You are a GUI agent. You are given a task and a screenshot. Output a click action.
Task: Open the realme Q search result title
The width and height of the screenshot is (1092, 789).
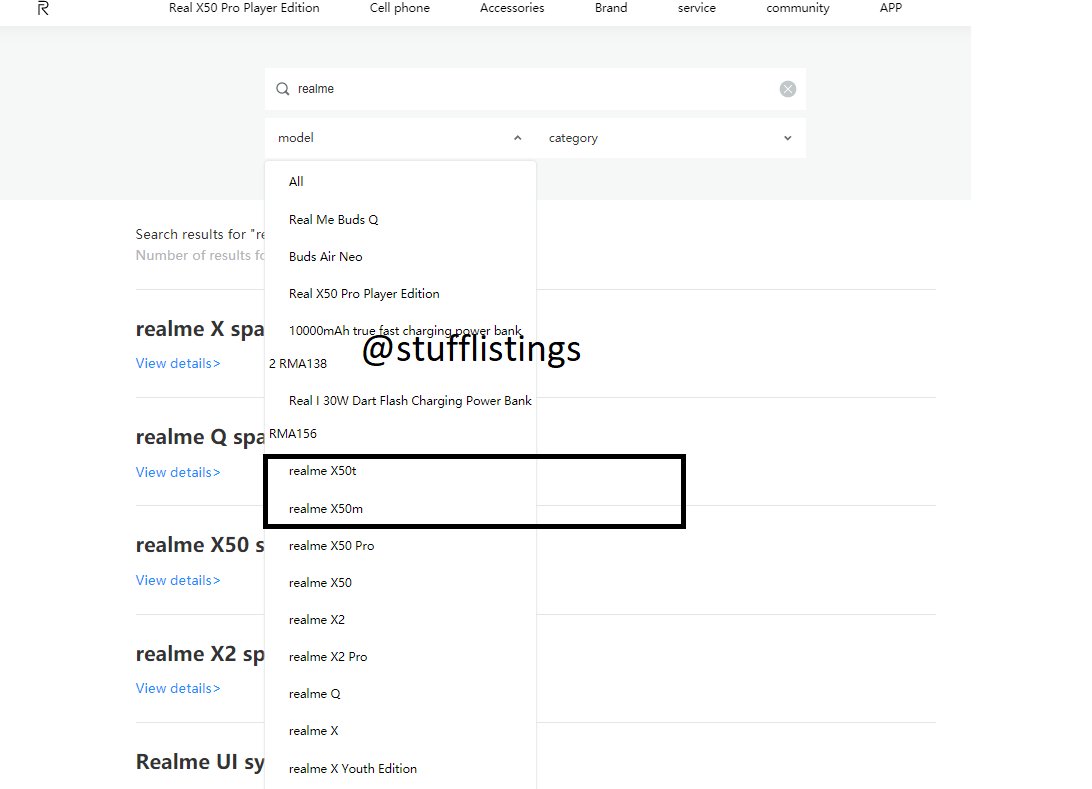(x=200, y=437)
